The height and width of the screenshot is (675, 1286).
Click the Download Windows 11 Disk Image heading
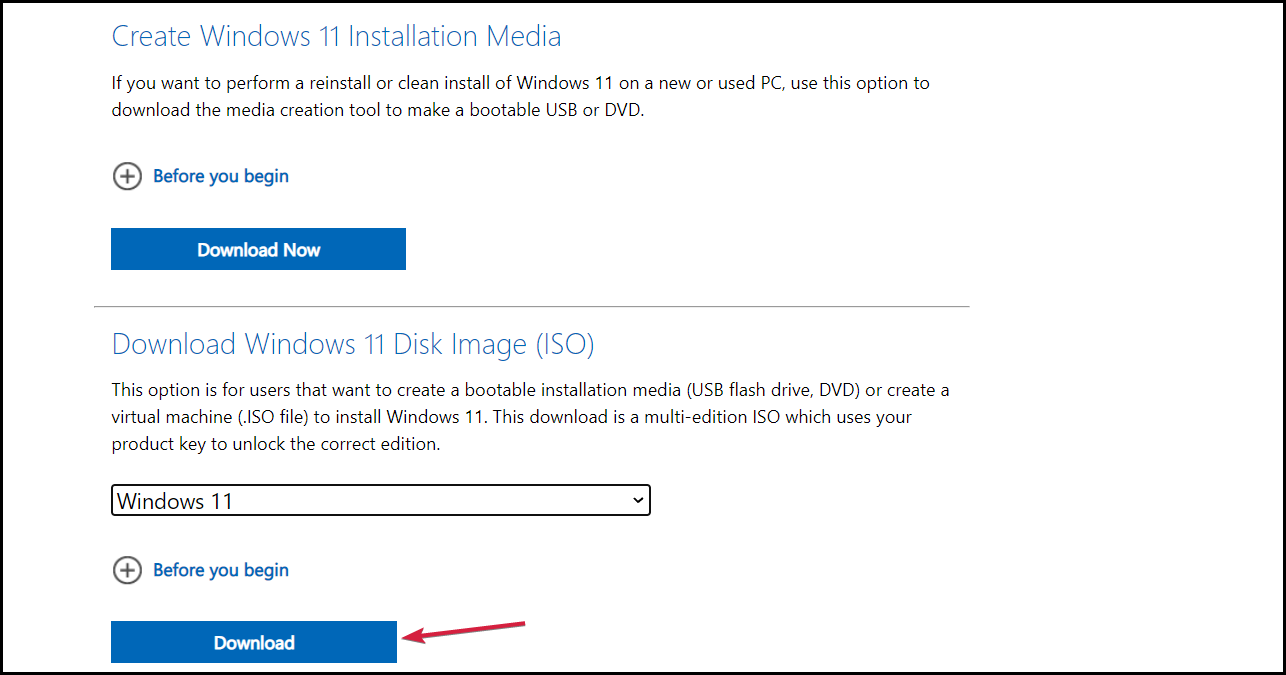click(x=353, y=343)
